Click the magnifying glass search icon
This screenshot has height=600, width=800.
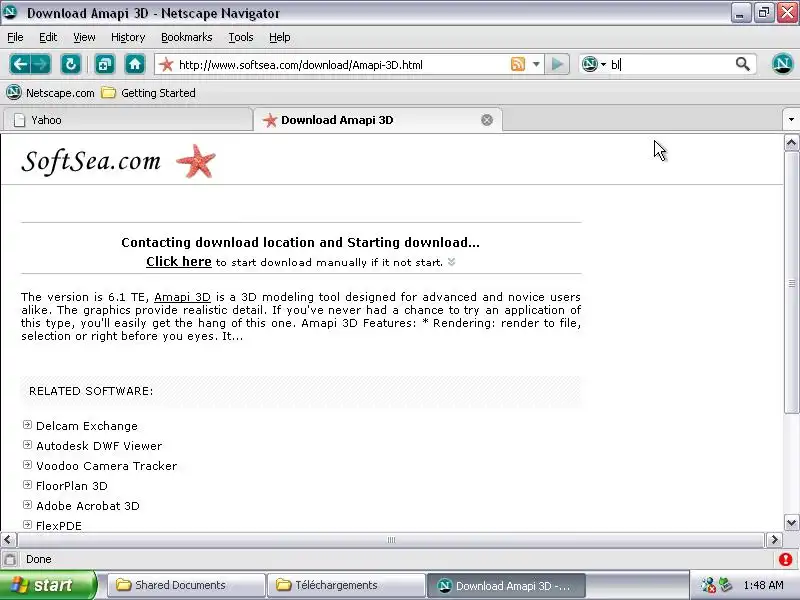[742, 64]
